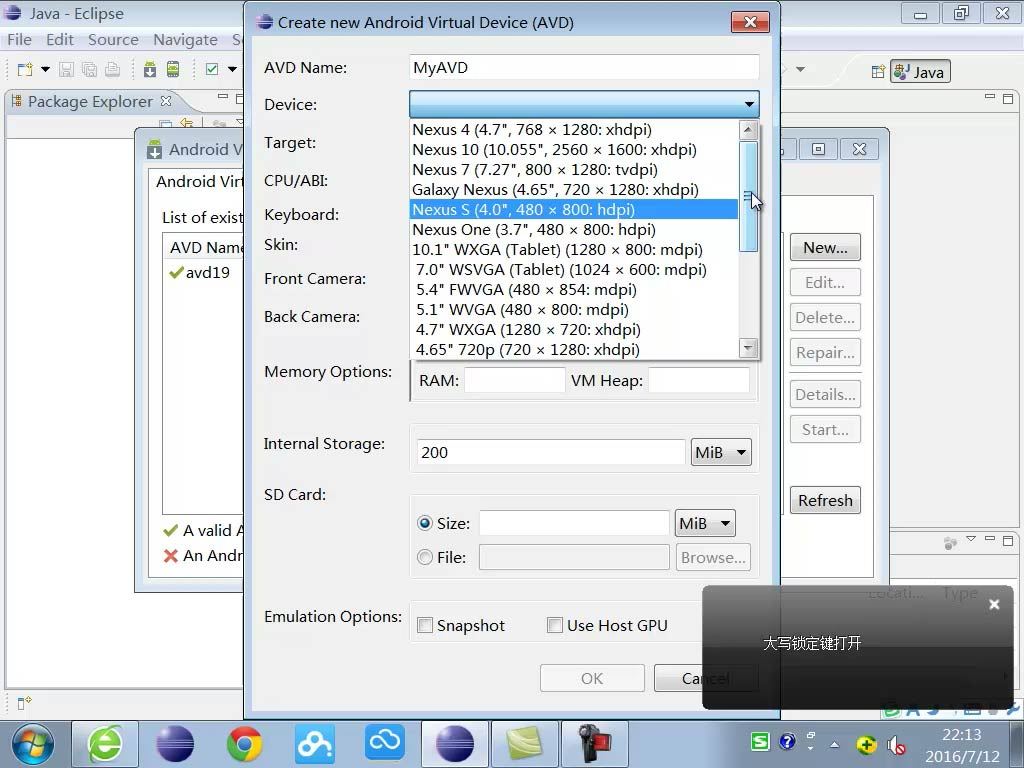Click the blue question mark tray icon
The image size is (1024, 768).
788,741
